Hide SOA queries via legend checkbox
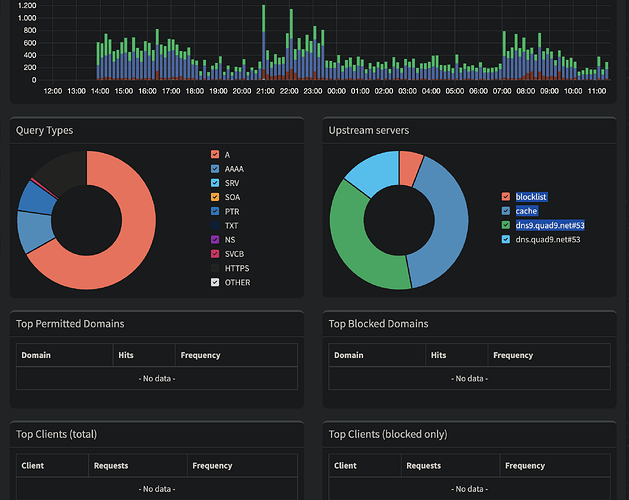Viewport: 629px width, 500px height. tap(215, 198)
